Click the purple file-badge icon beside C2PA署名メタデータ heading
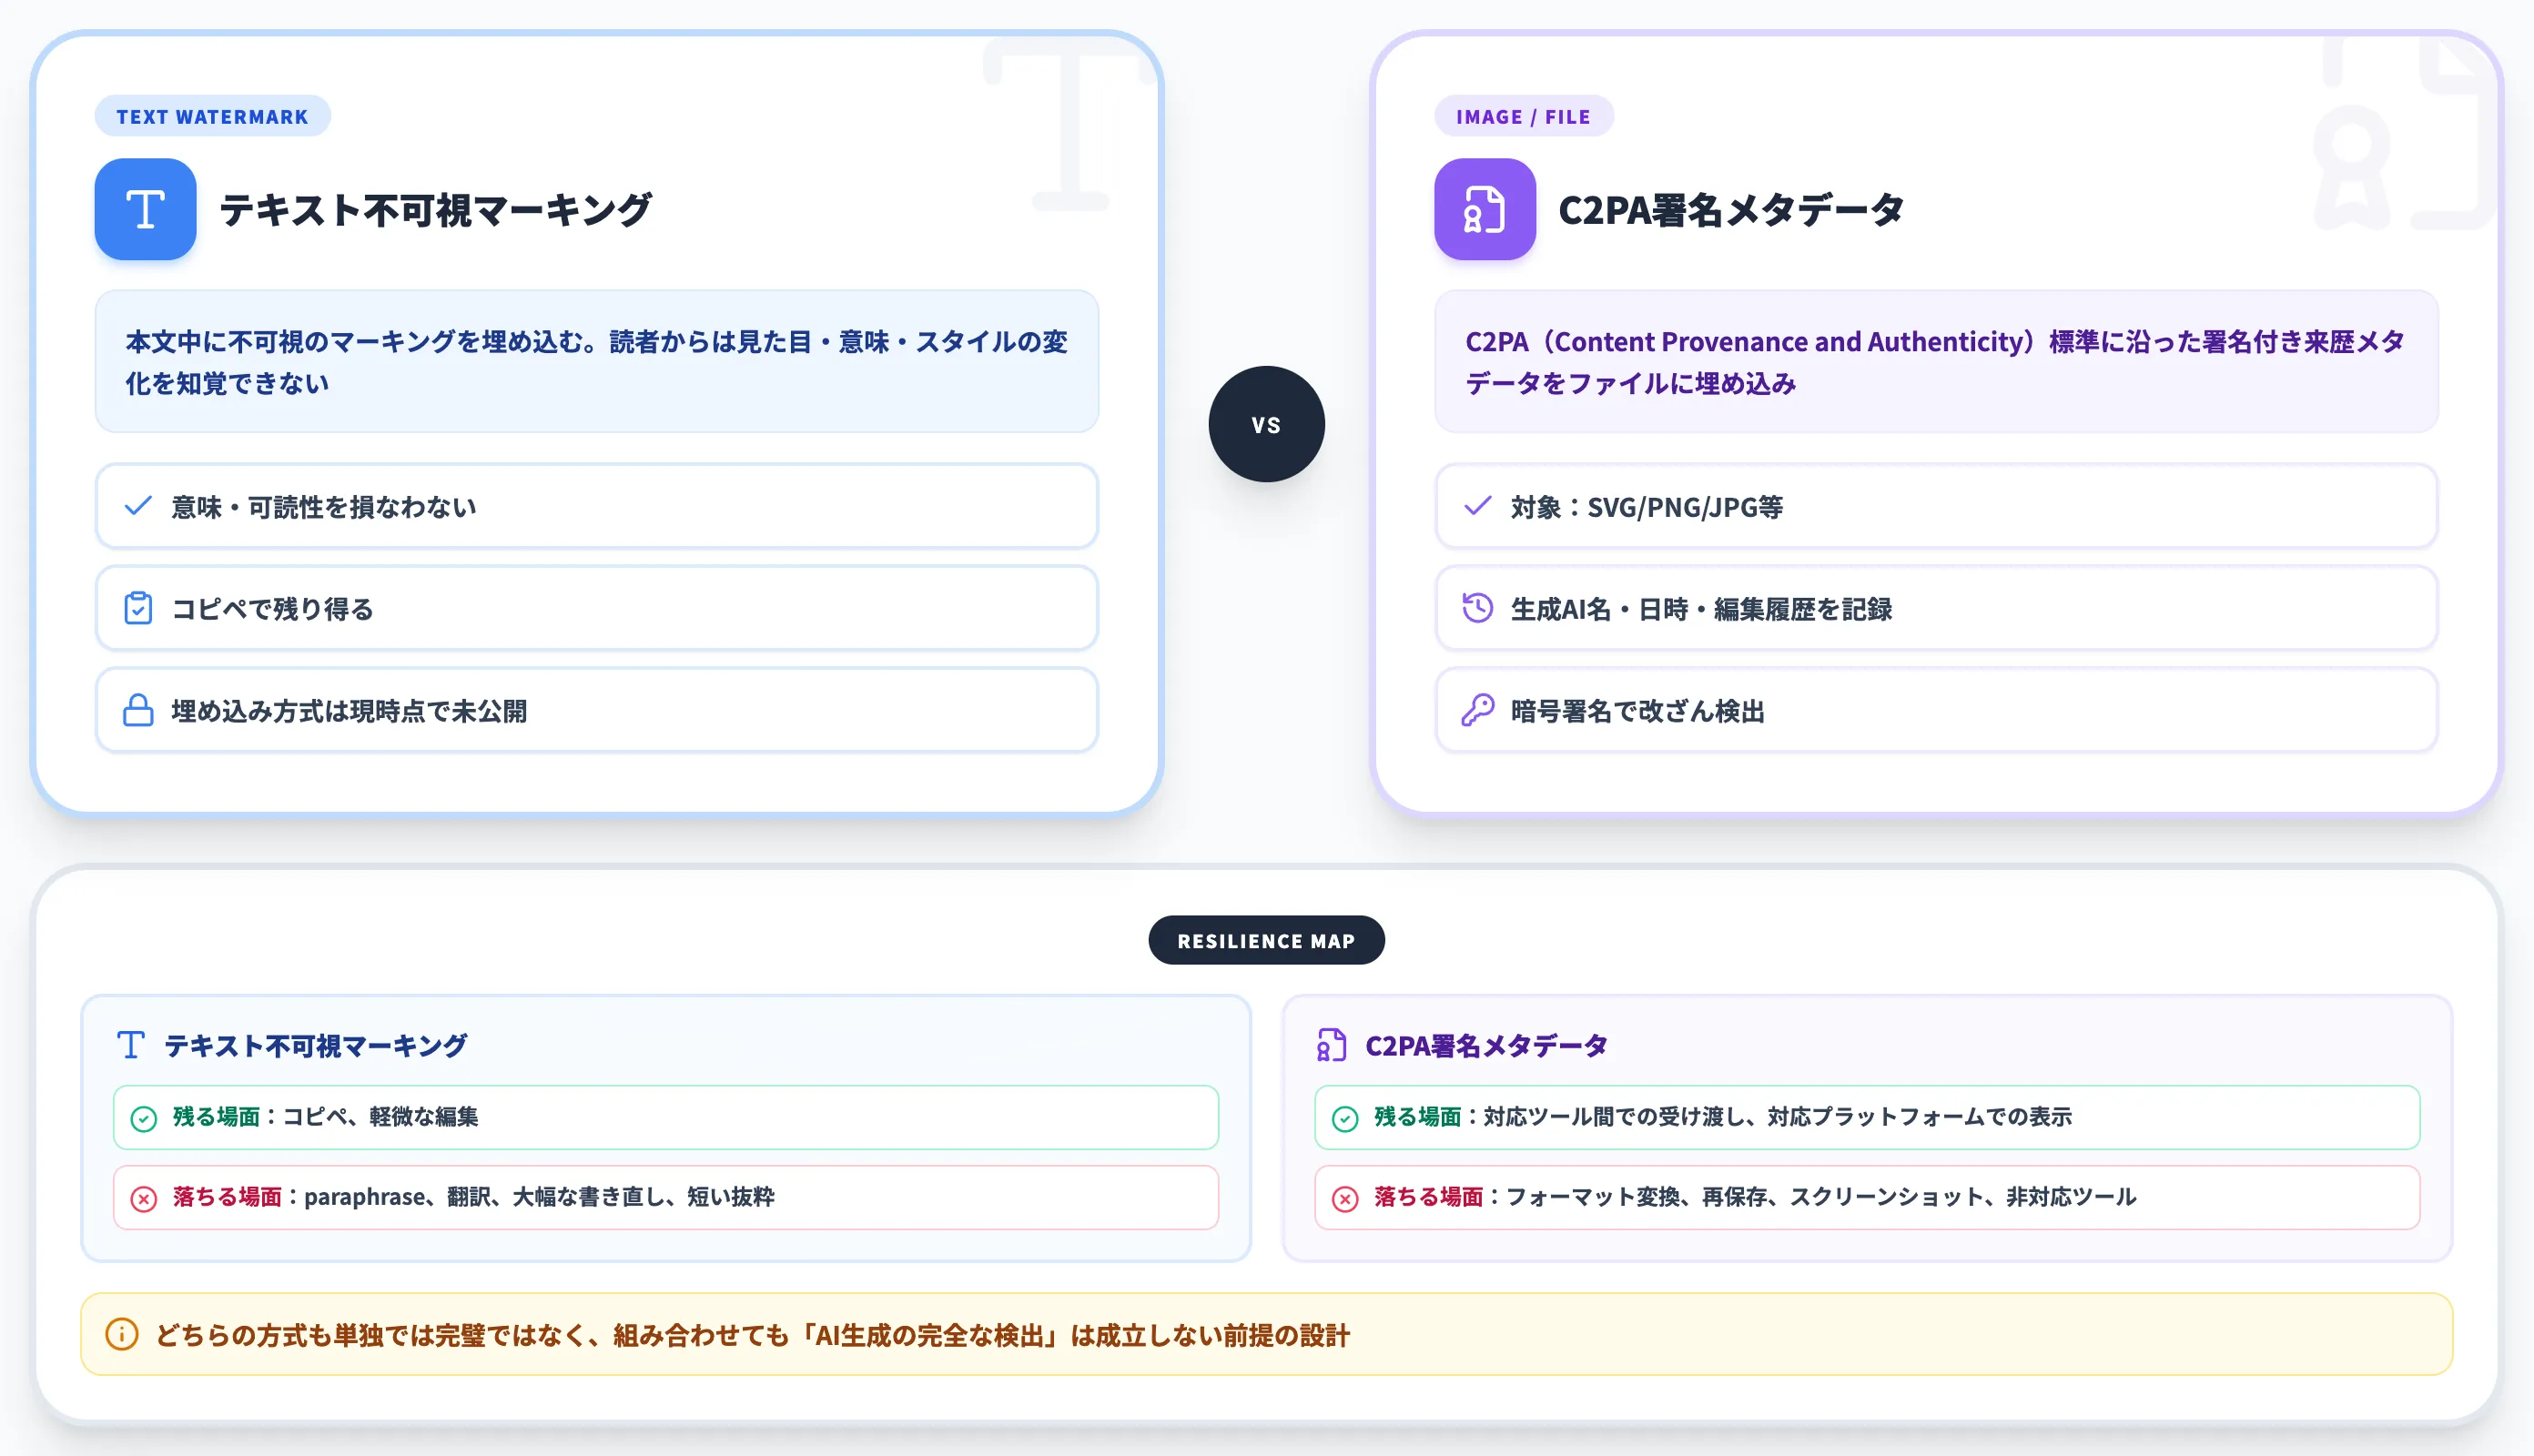The image size is (2534, 1456). point(1484,209)
